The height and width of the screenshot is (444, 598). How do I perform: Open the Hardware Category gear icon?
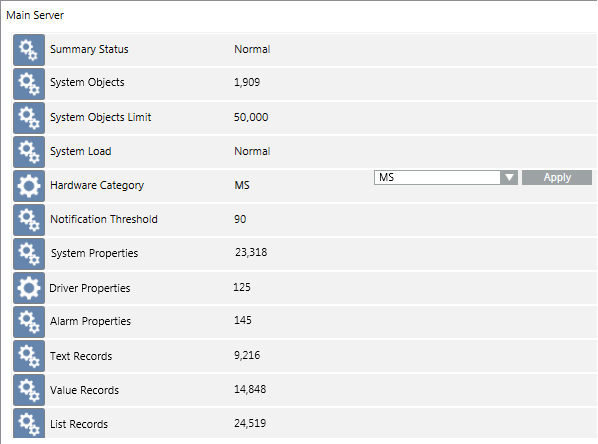coord(29,186)
